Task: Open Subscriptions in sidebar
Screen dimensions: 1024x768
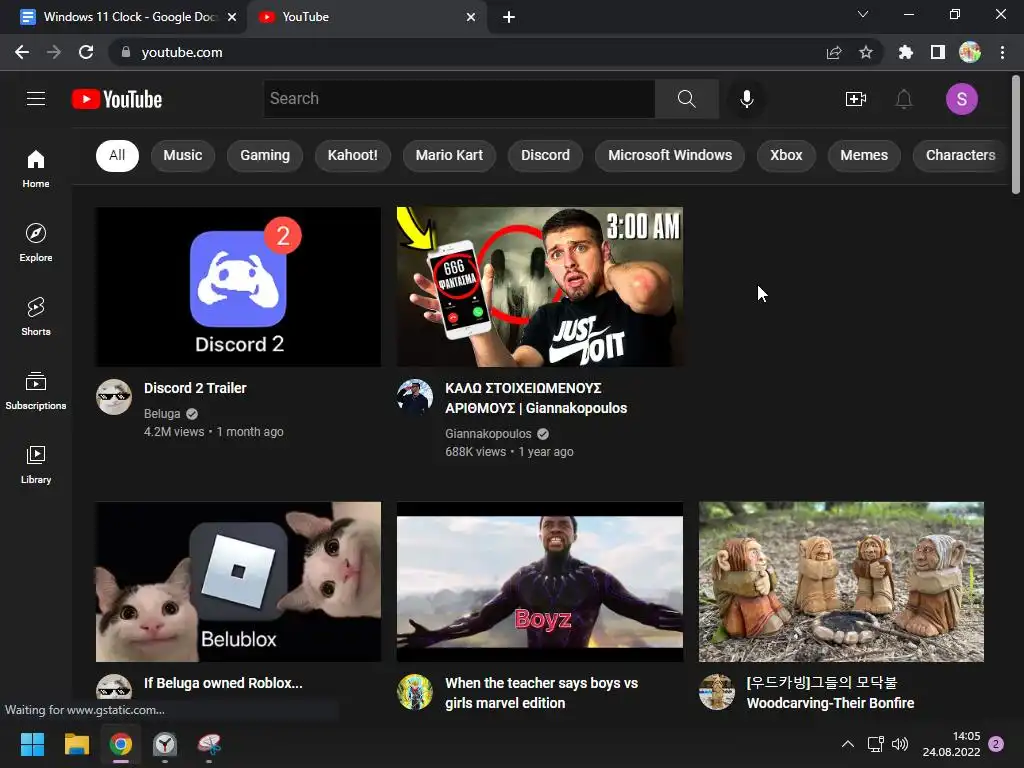Action: [x=36, y=391]
